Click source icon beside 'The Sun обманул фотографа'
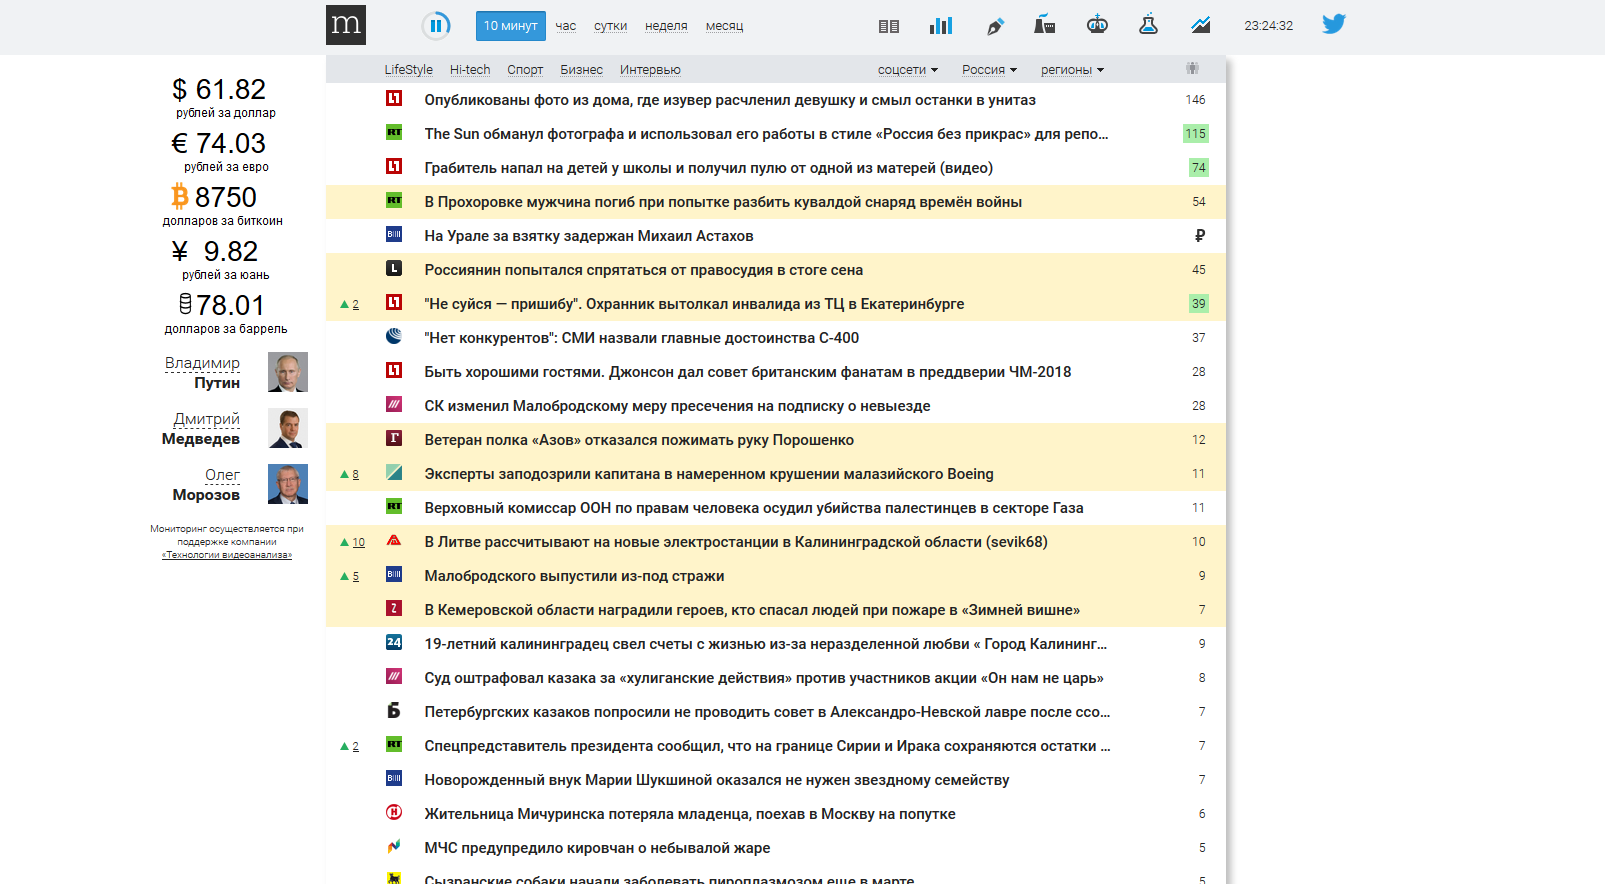 pyautogui.click(x=394, y=132)
